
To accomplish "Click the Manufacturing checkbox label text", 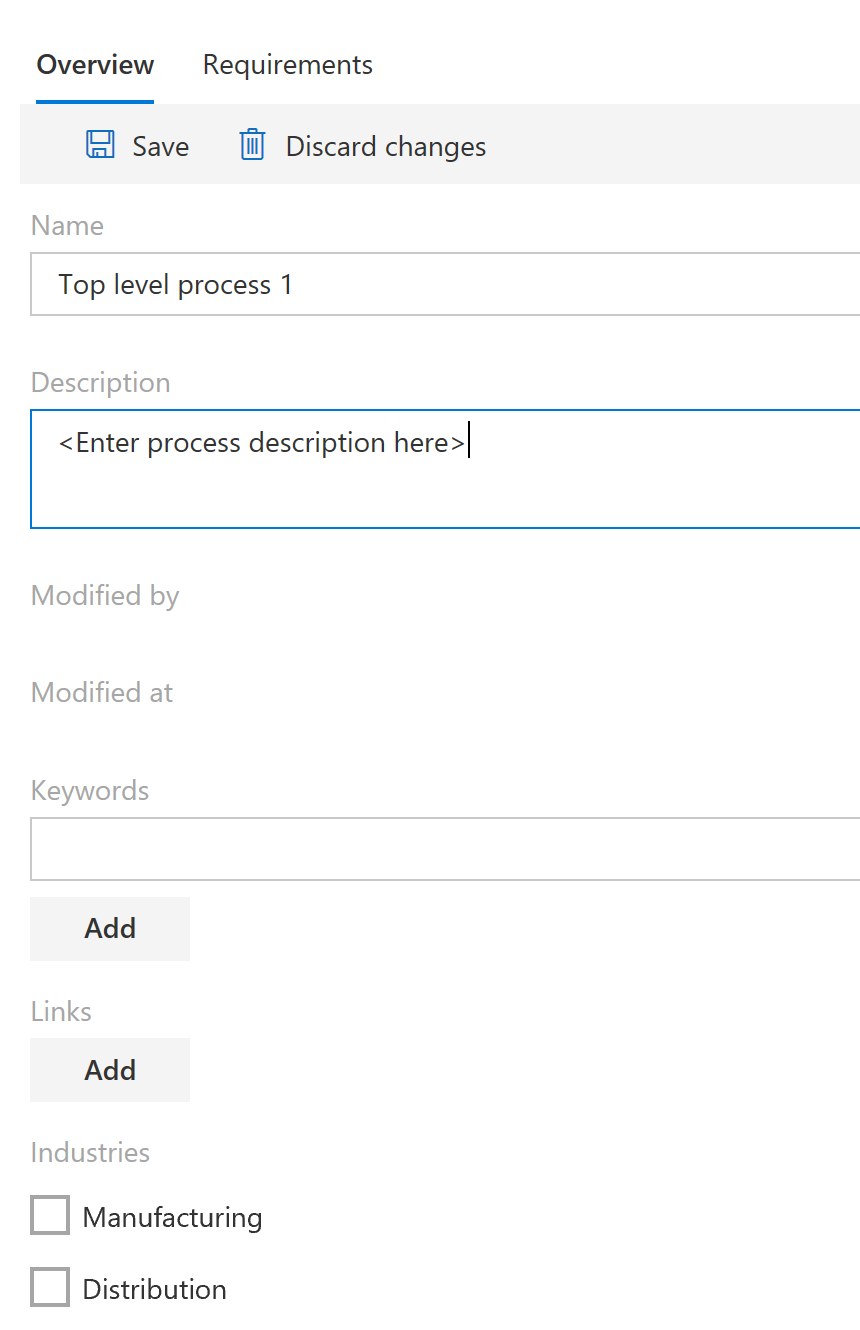I will tap(172, 1217).
